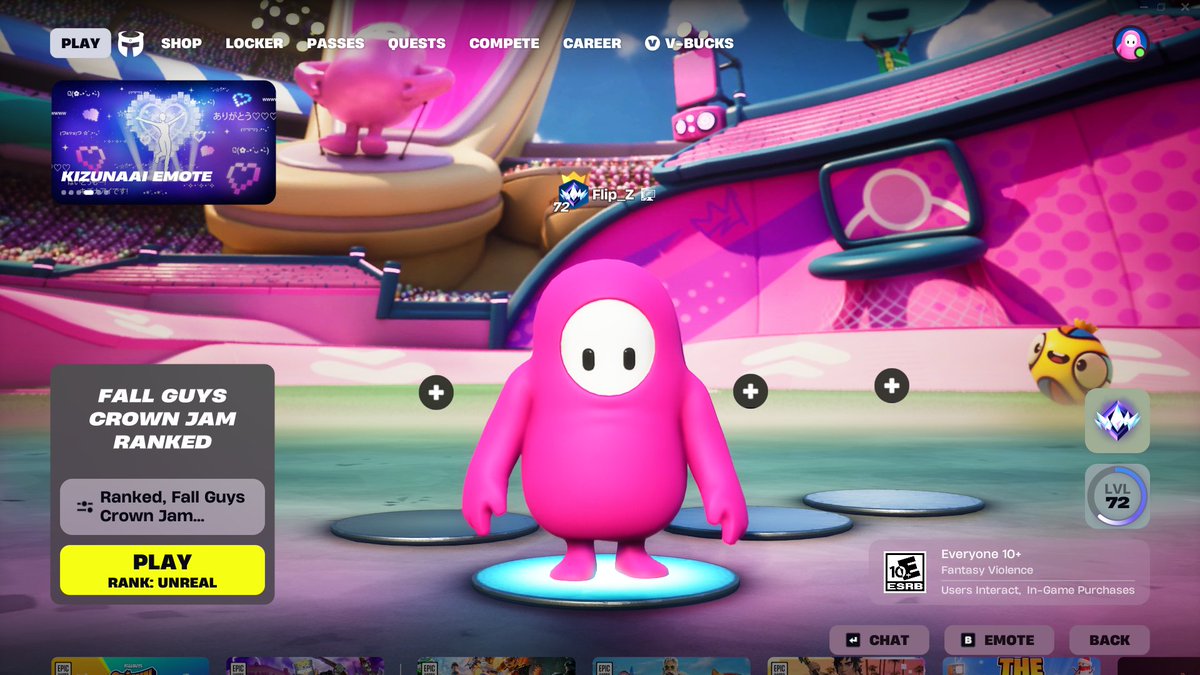1200x675 pixels.
Task: Click the game mode list icon in selector
Action: pyautogui.click(x=84, y=507)
